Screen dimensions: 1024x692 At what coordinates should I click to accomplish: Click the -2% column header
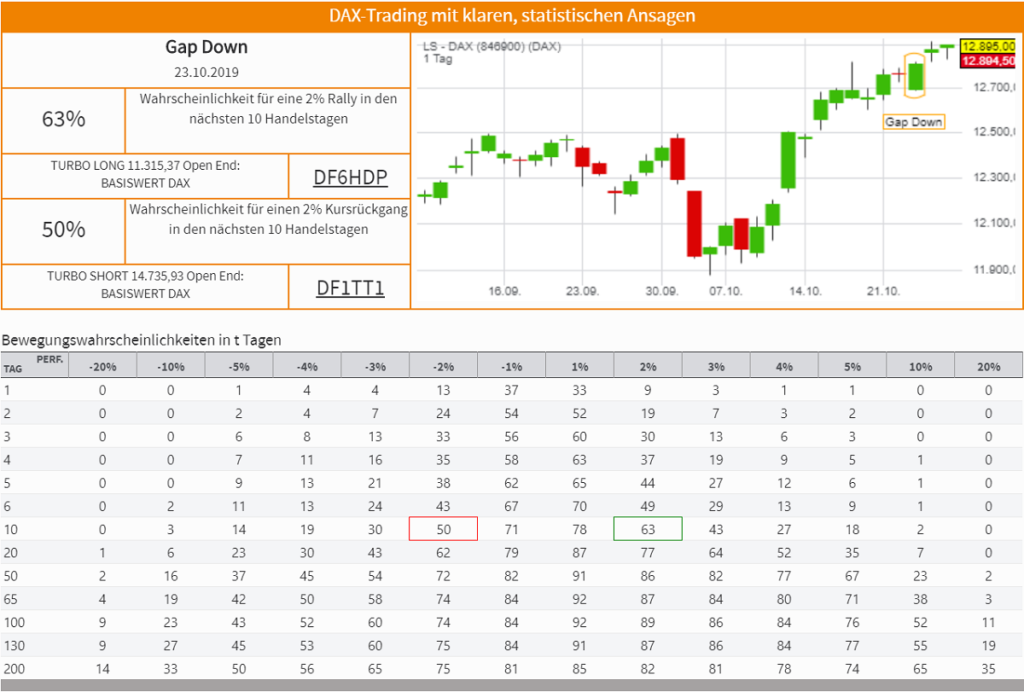(443, 367)
